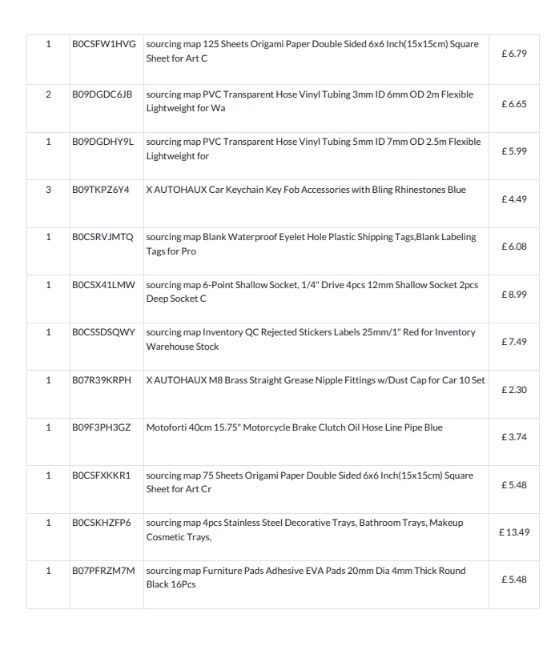Select ASIN code B0CSRVJMTQ

coord(103,237)
